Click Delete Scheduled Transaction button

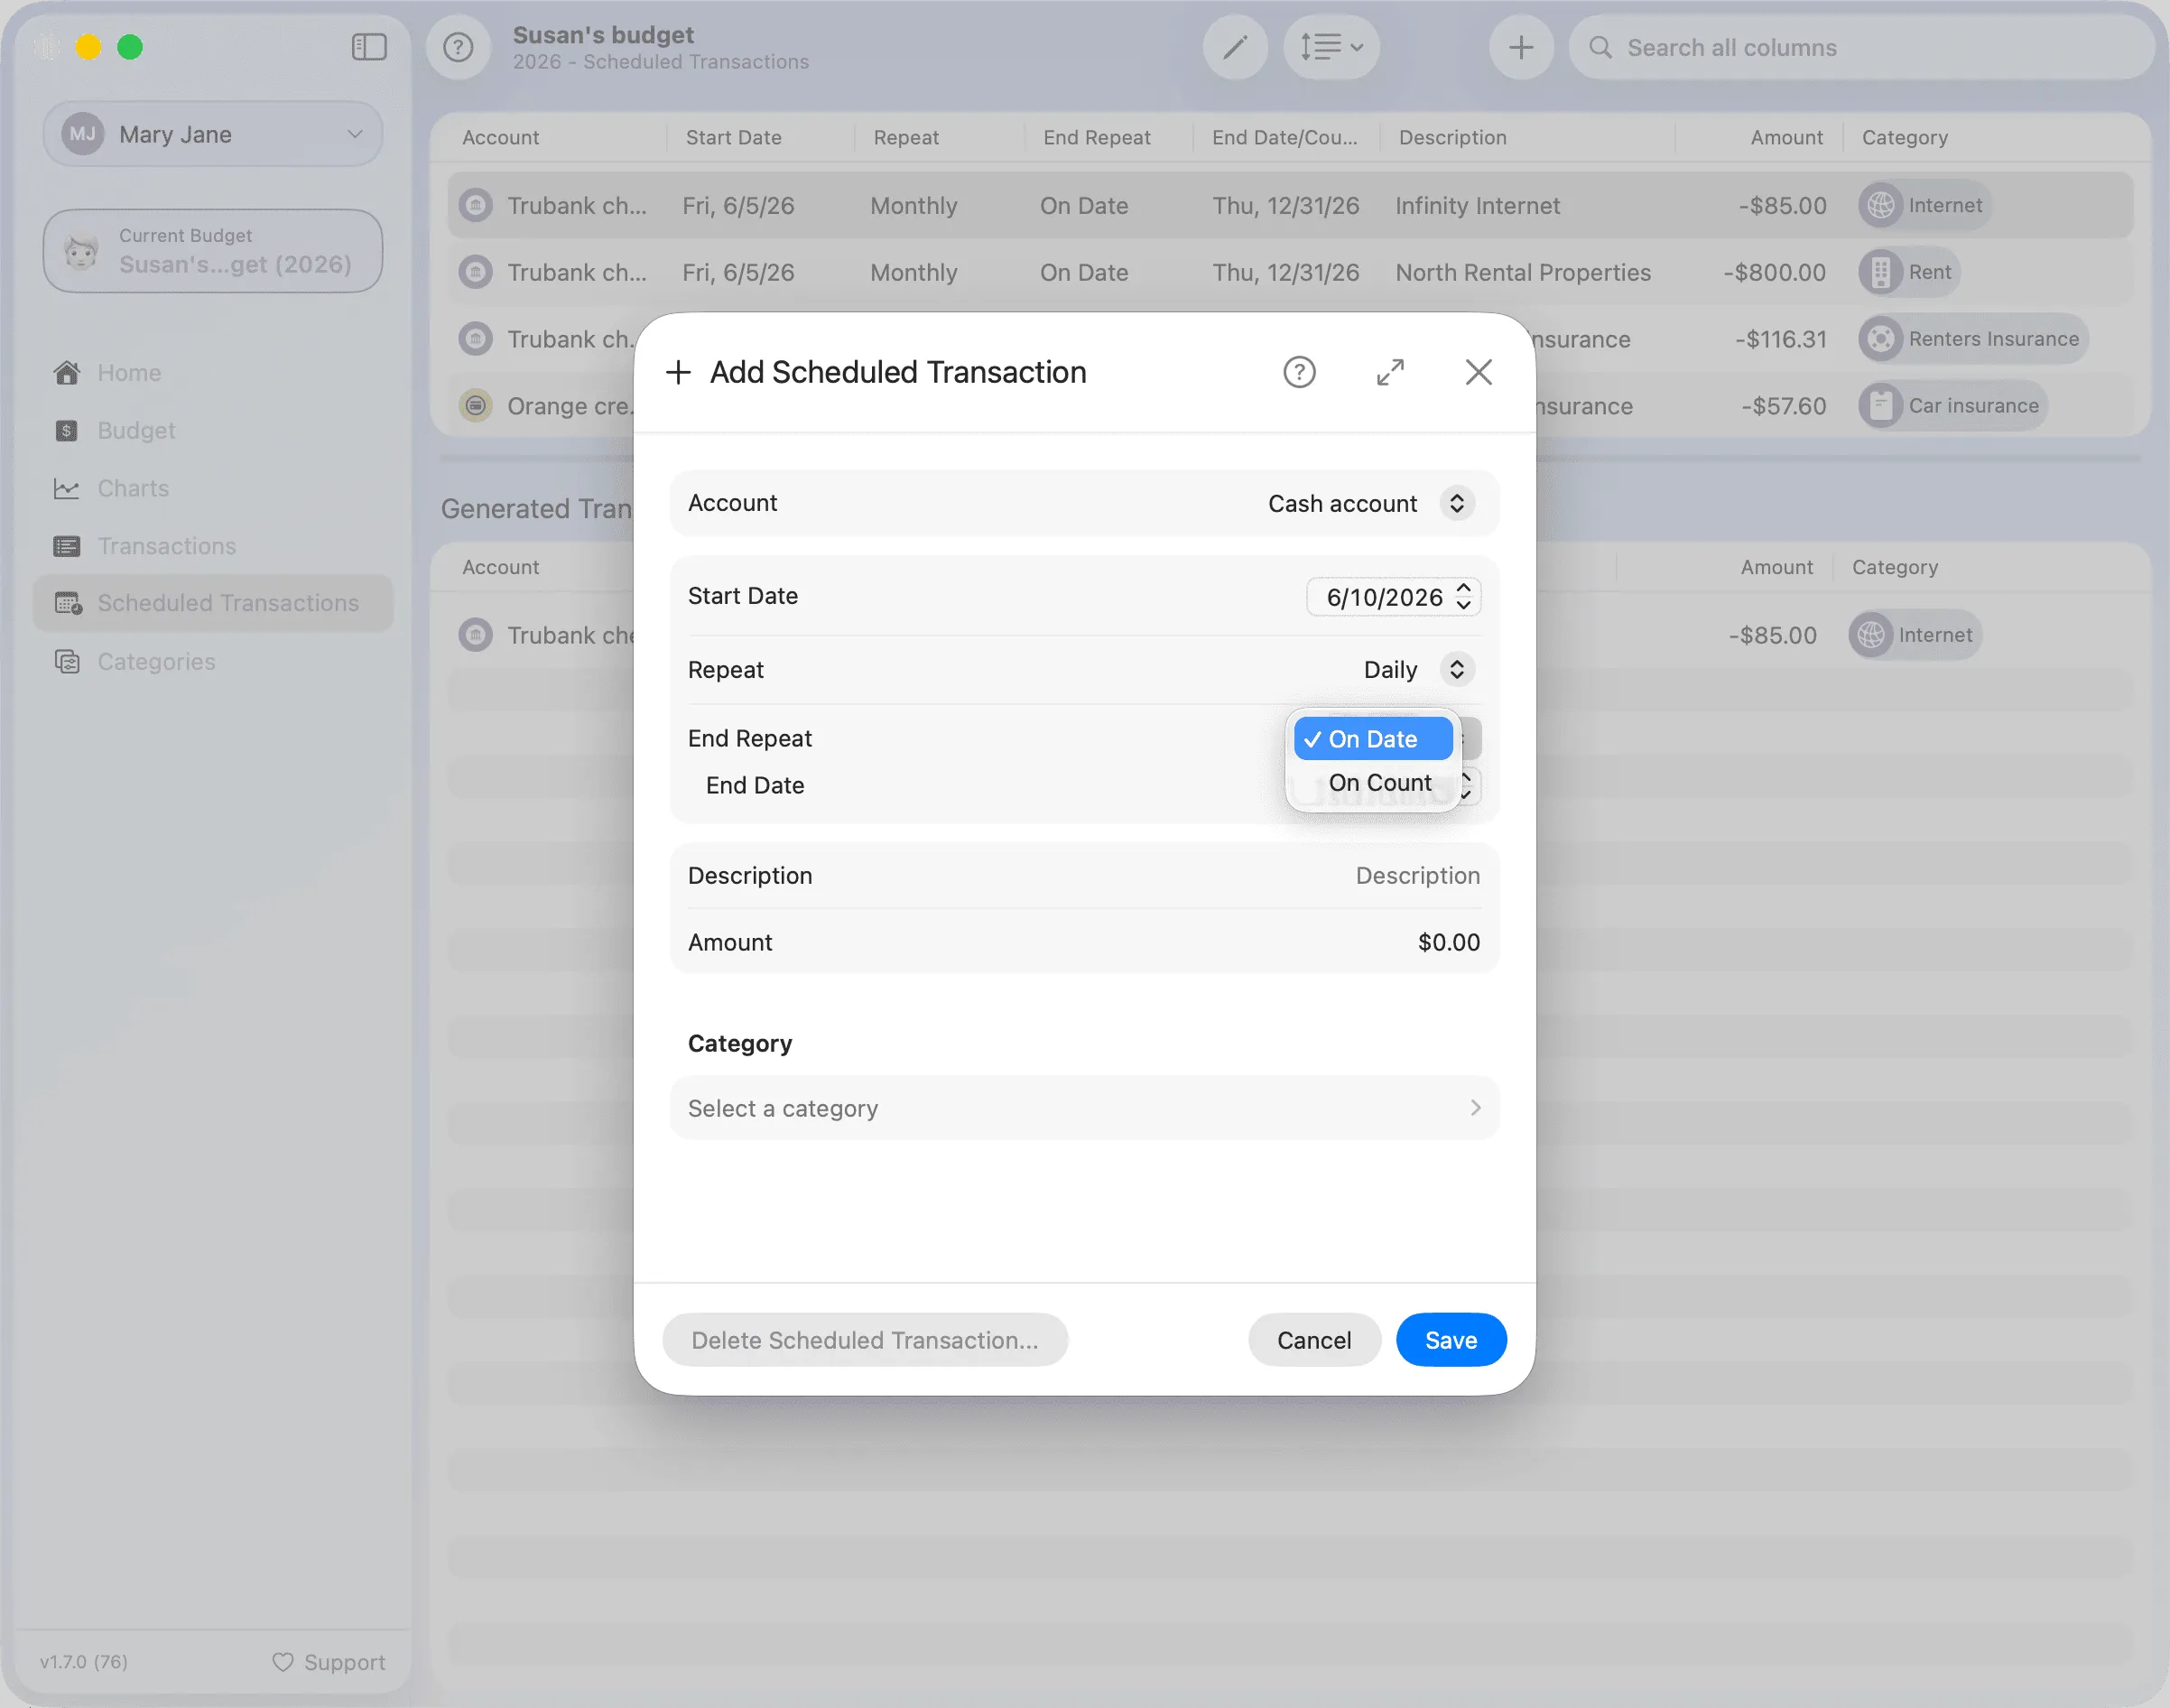(865, 1340)
